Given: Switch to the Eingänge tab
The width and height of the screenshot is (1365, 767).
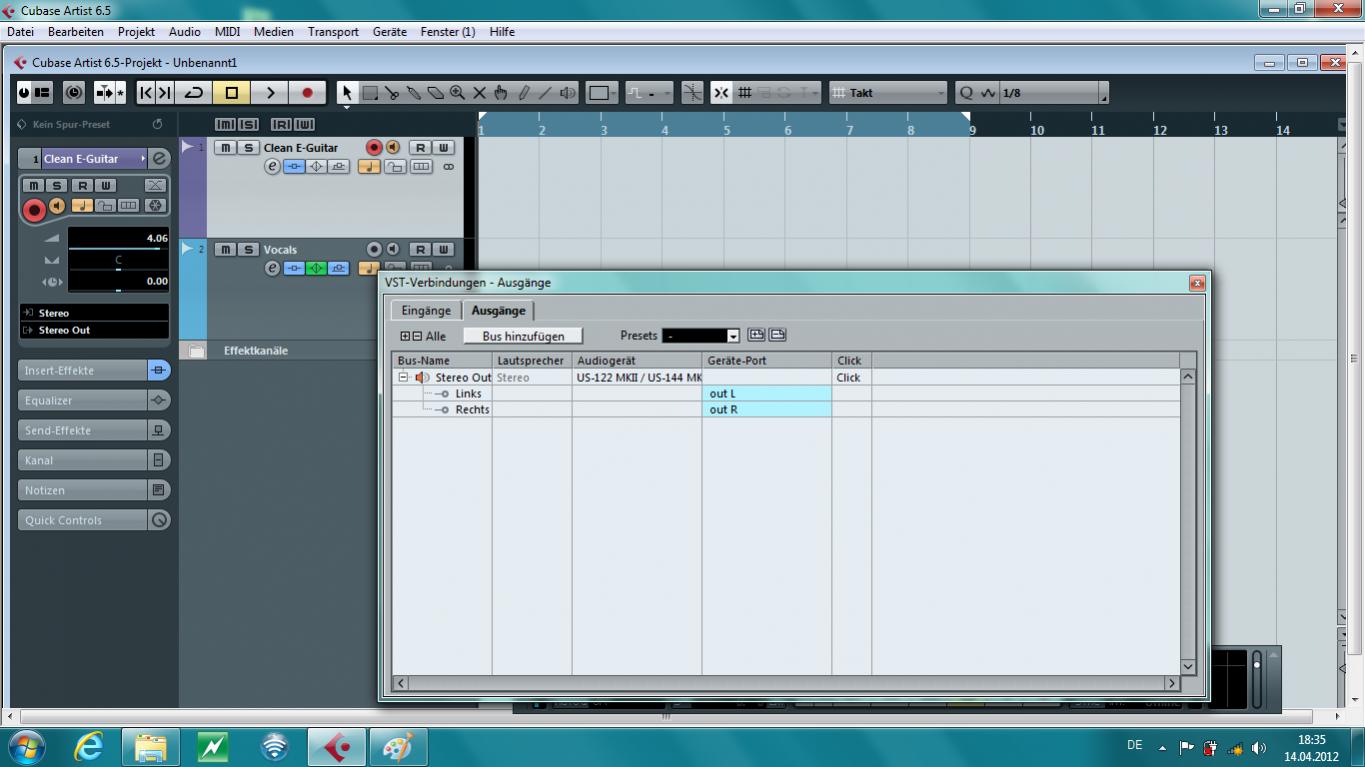Looking at the screenshot, I should click(426, 311).
